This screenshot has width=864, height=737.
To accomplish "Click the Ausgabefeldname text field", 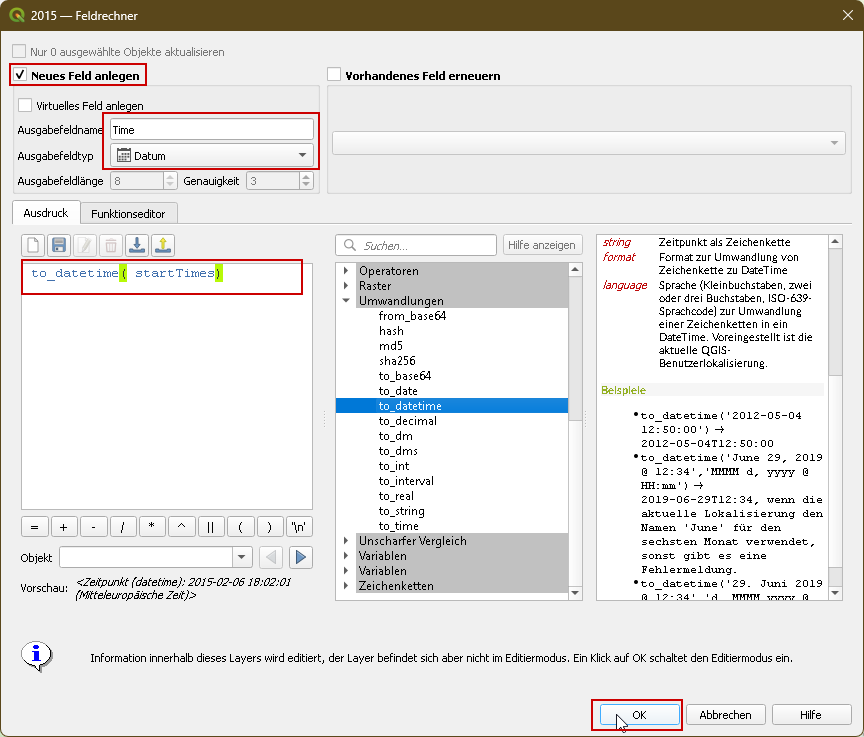I will [x=211, y=130].
